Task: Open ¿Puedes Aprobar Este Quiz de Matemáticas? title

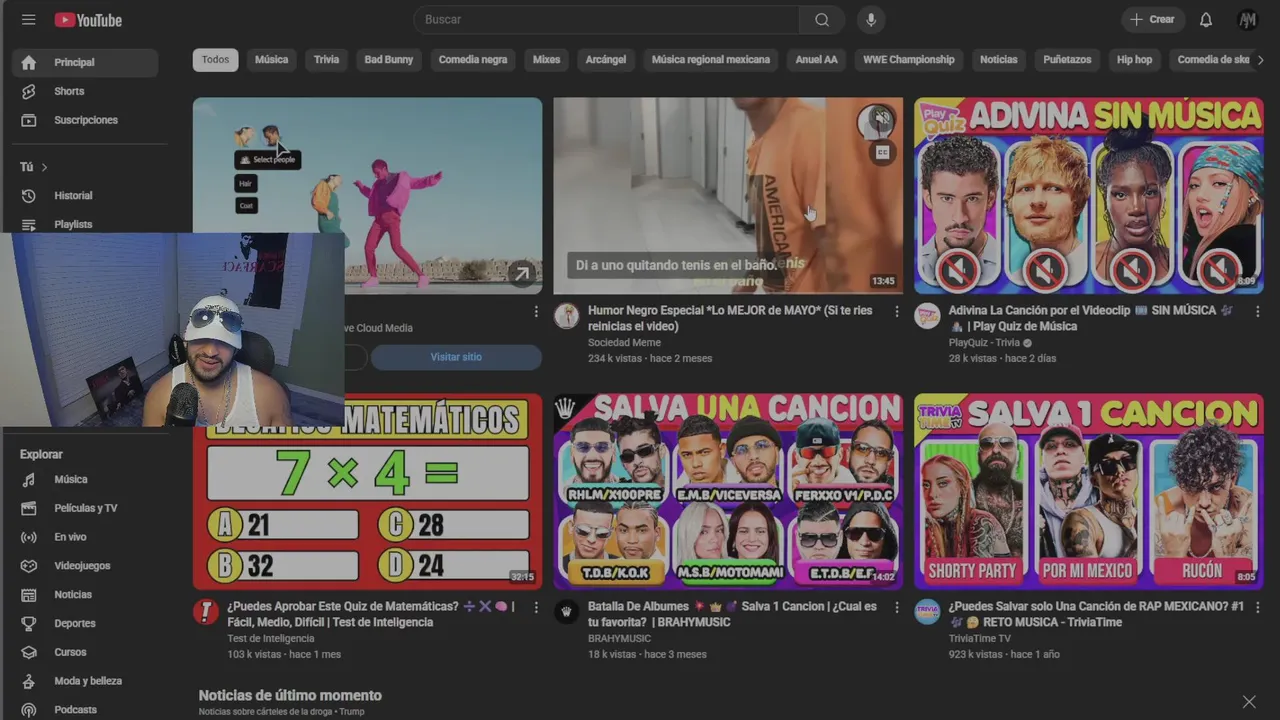Action: (x=371, y=614)
